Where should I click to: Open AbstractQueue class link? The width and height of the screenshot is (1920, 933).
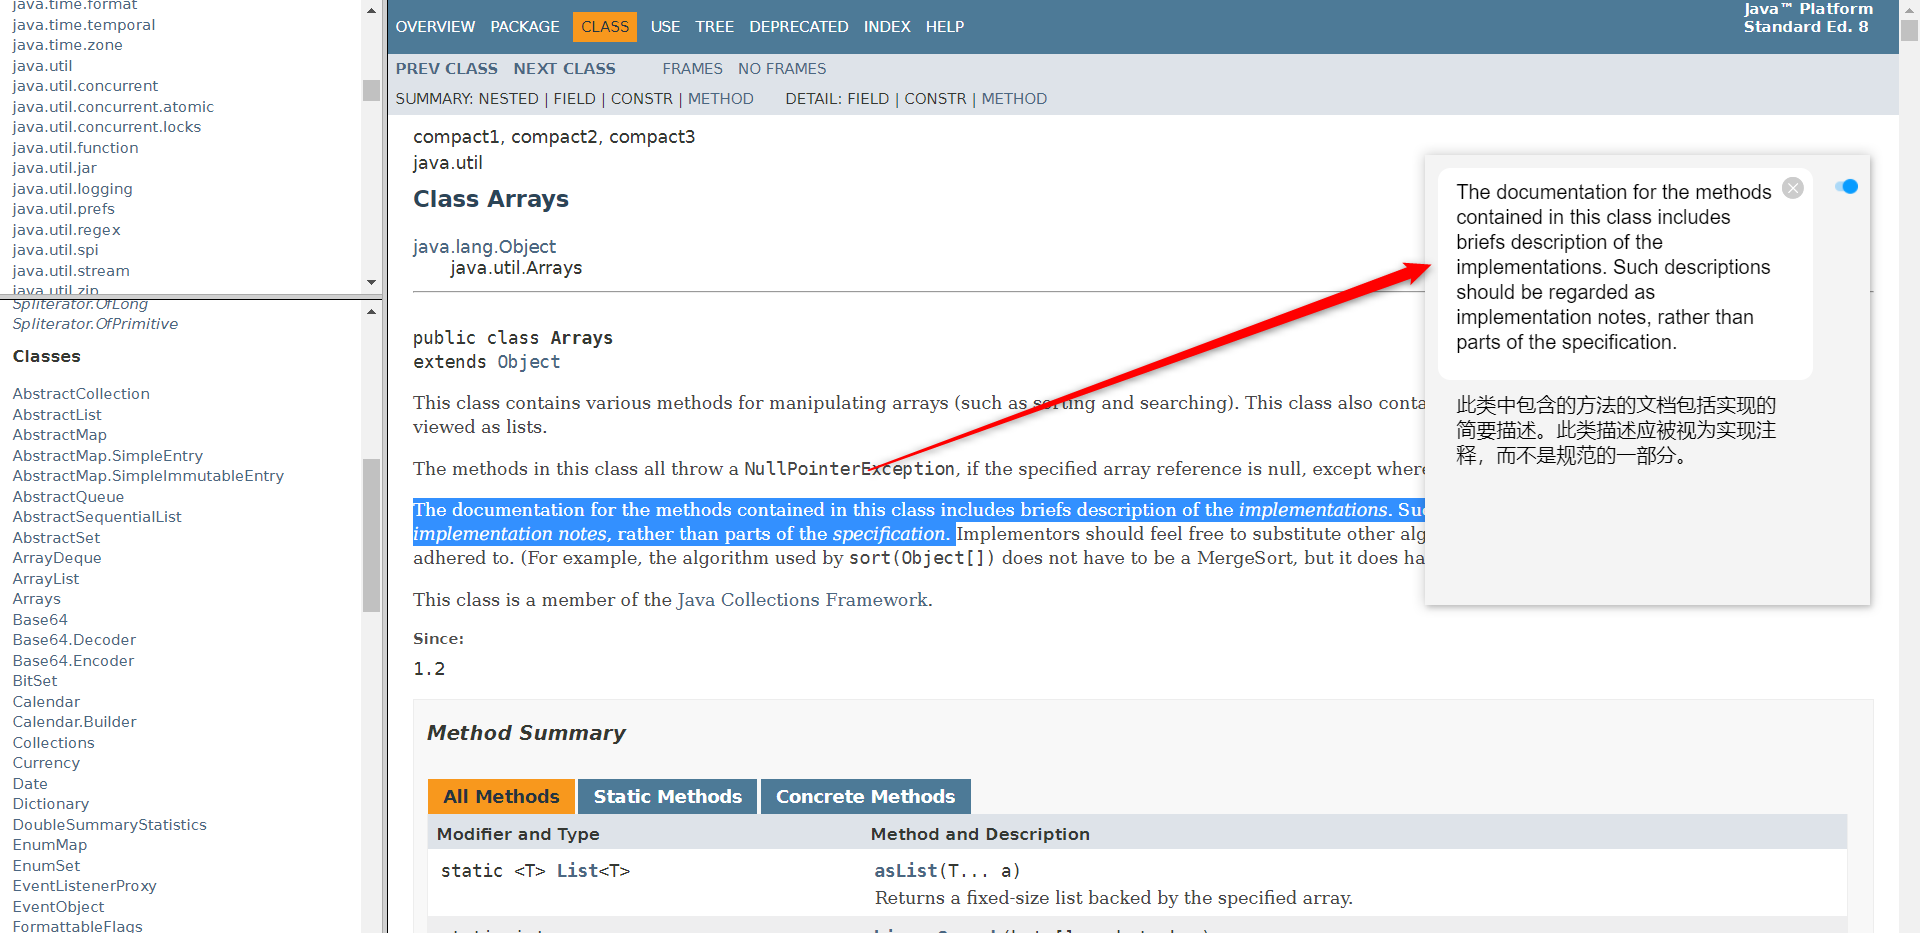[x=68, y=497]
